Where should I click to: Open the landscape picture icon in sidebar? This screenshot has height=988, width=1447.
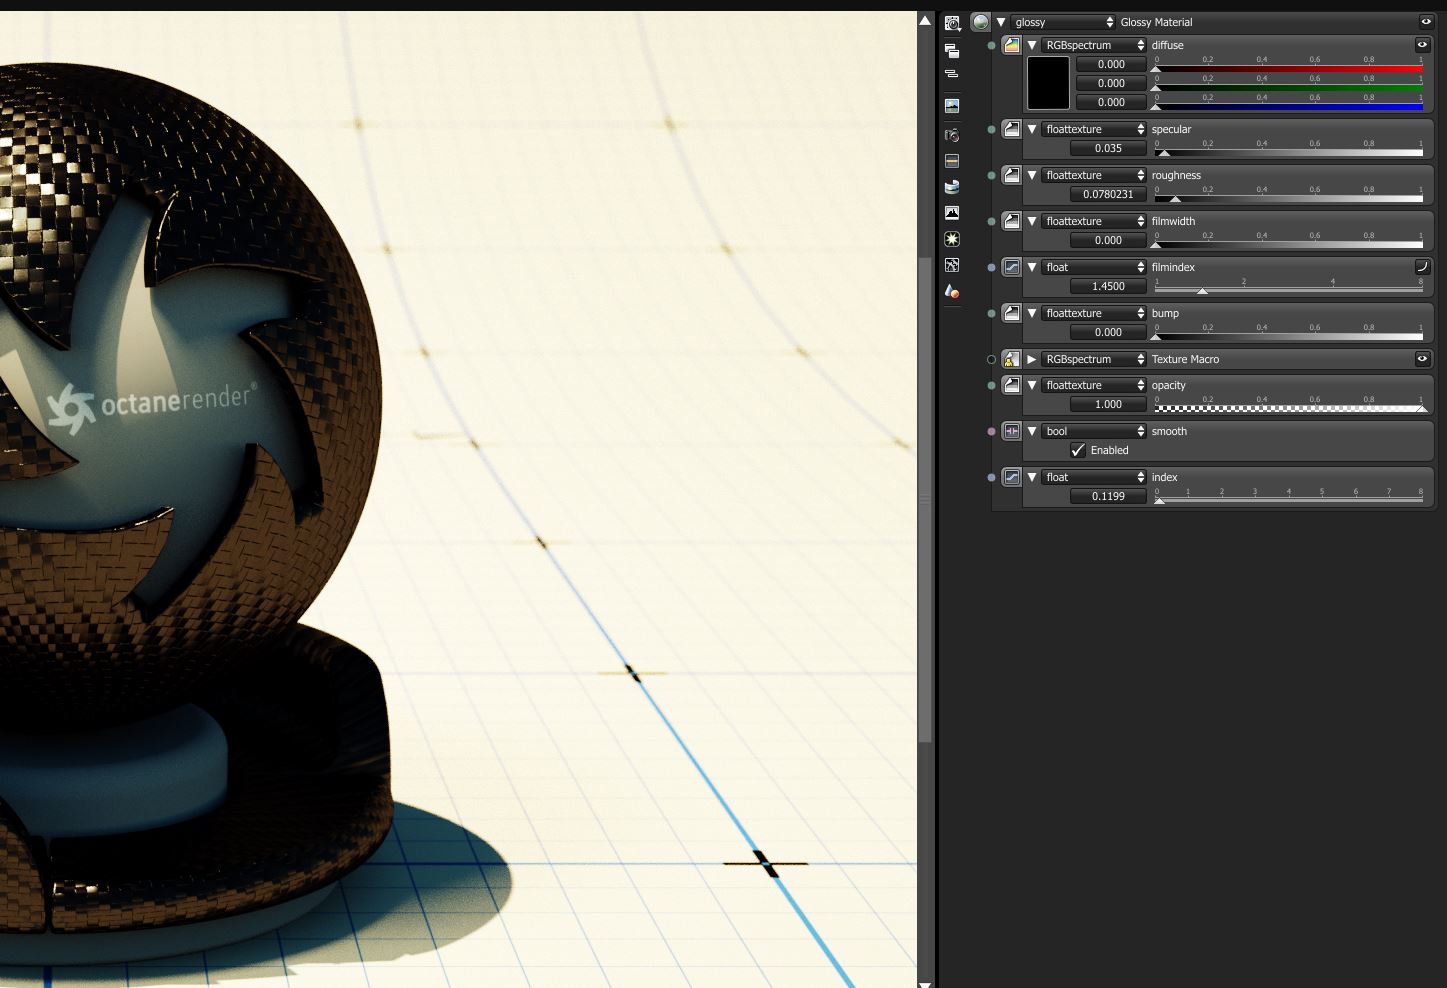pyautogui.click(x=952, y=105)
